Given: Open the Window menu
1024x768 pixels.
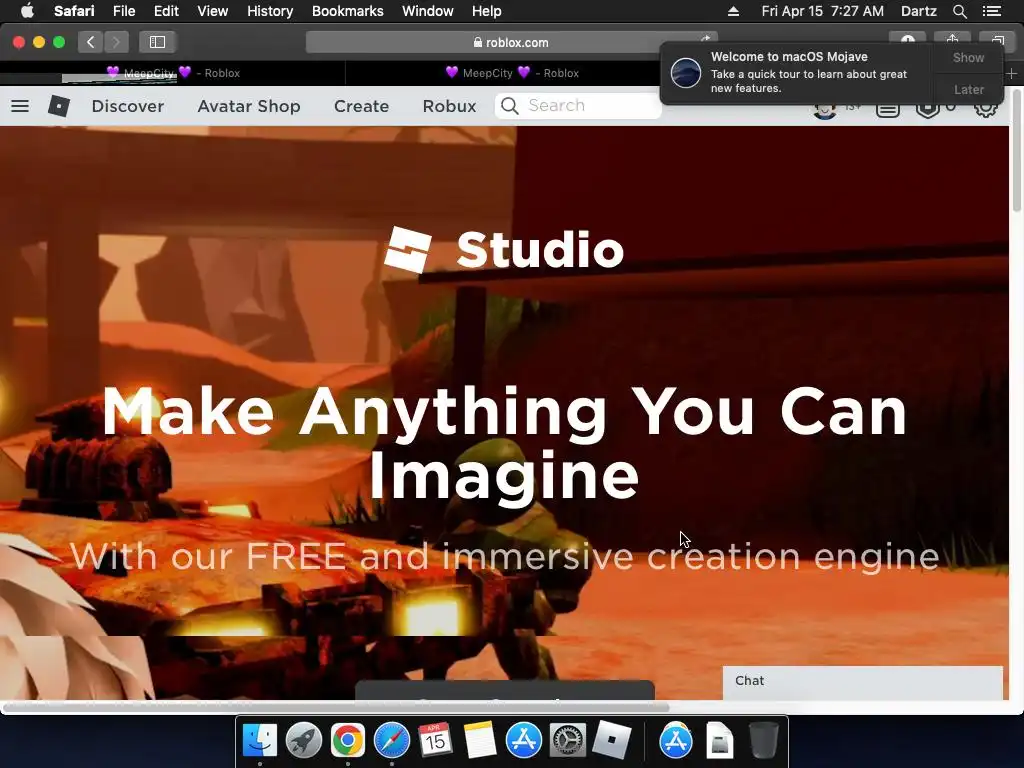Looking at the screenshot, I should [428, 11].
